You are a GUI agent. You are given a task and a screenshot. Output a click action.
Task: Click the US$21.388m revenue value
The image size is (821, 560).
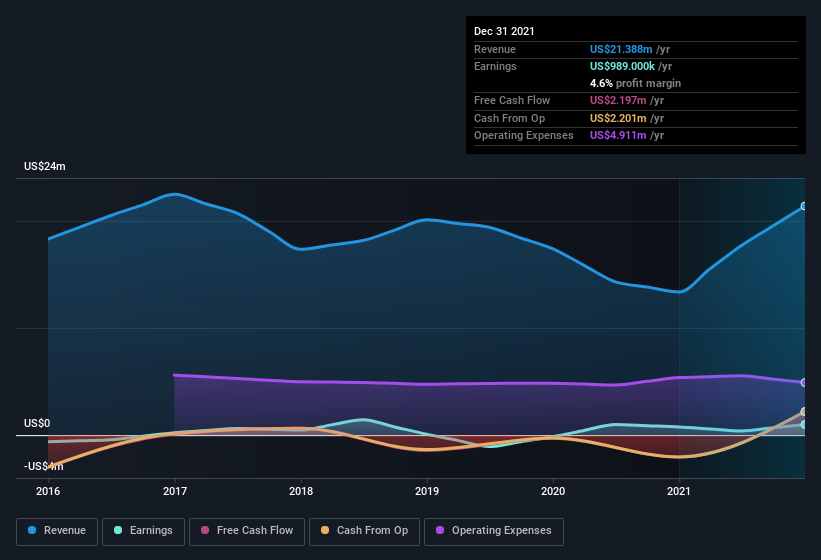621,49
